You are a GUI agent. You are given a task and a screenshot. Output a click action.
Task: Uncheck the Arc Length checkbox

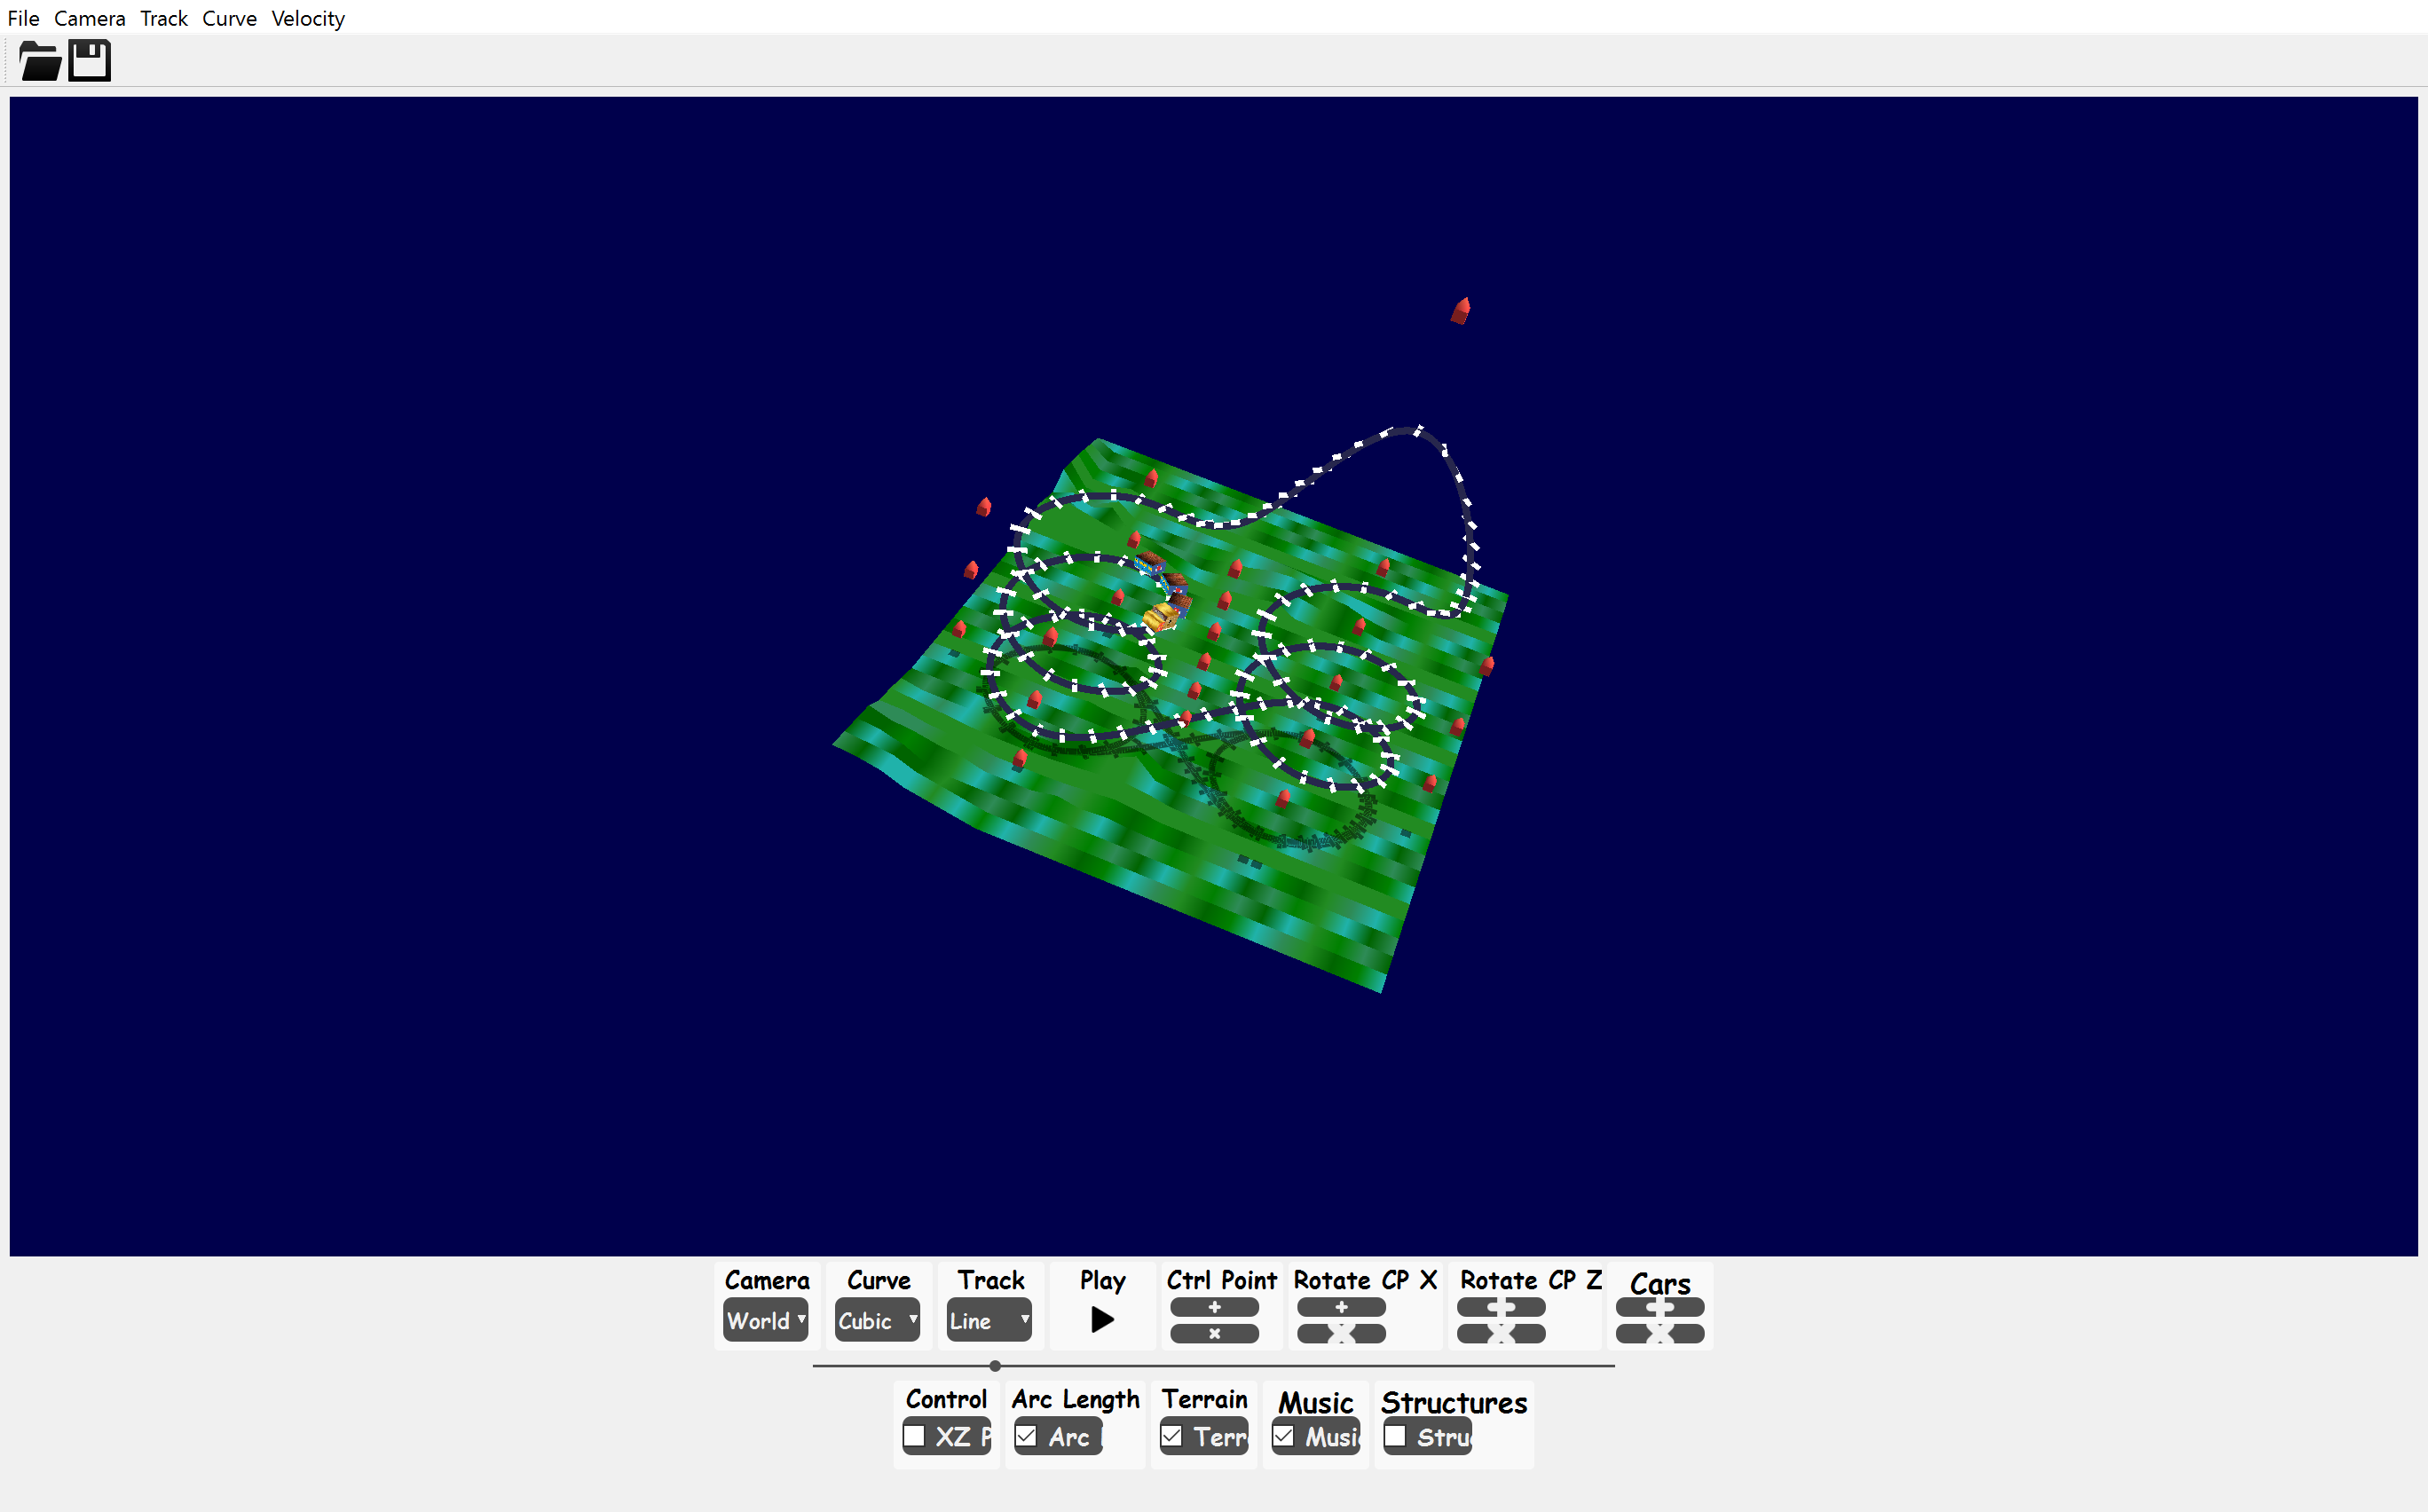pyautogui.click(x=1026, y=1436)
